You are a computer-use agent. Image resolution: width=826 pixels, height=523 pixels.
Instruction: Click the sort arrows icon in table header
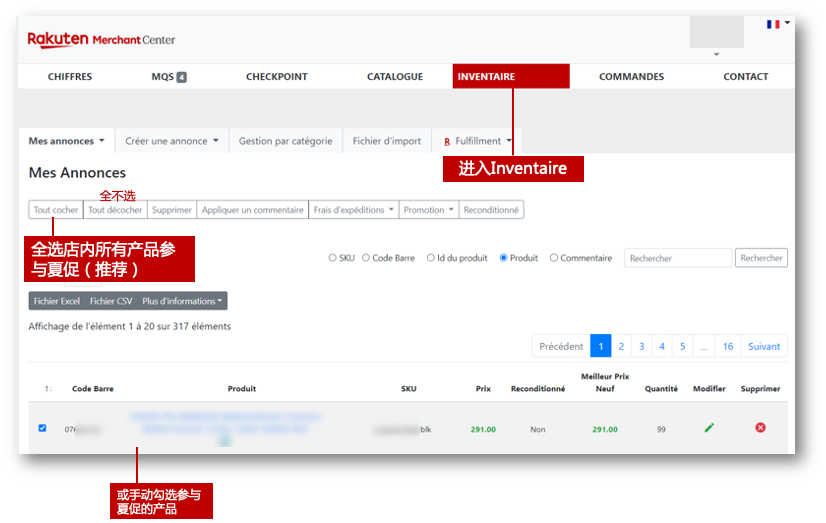pos(48,389)
